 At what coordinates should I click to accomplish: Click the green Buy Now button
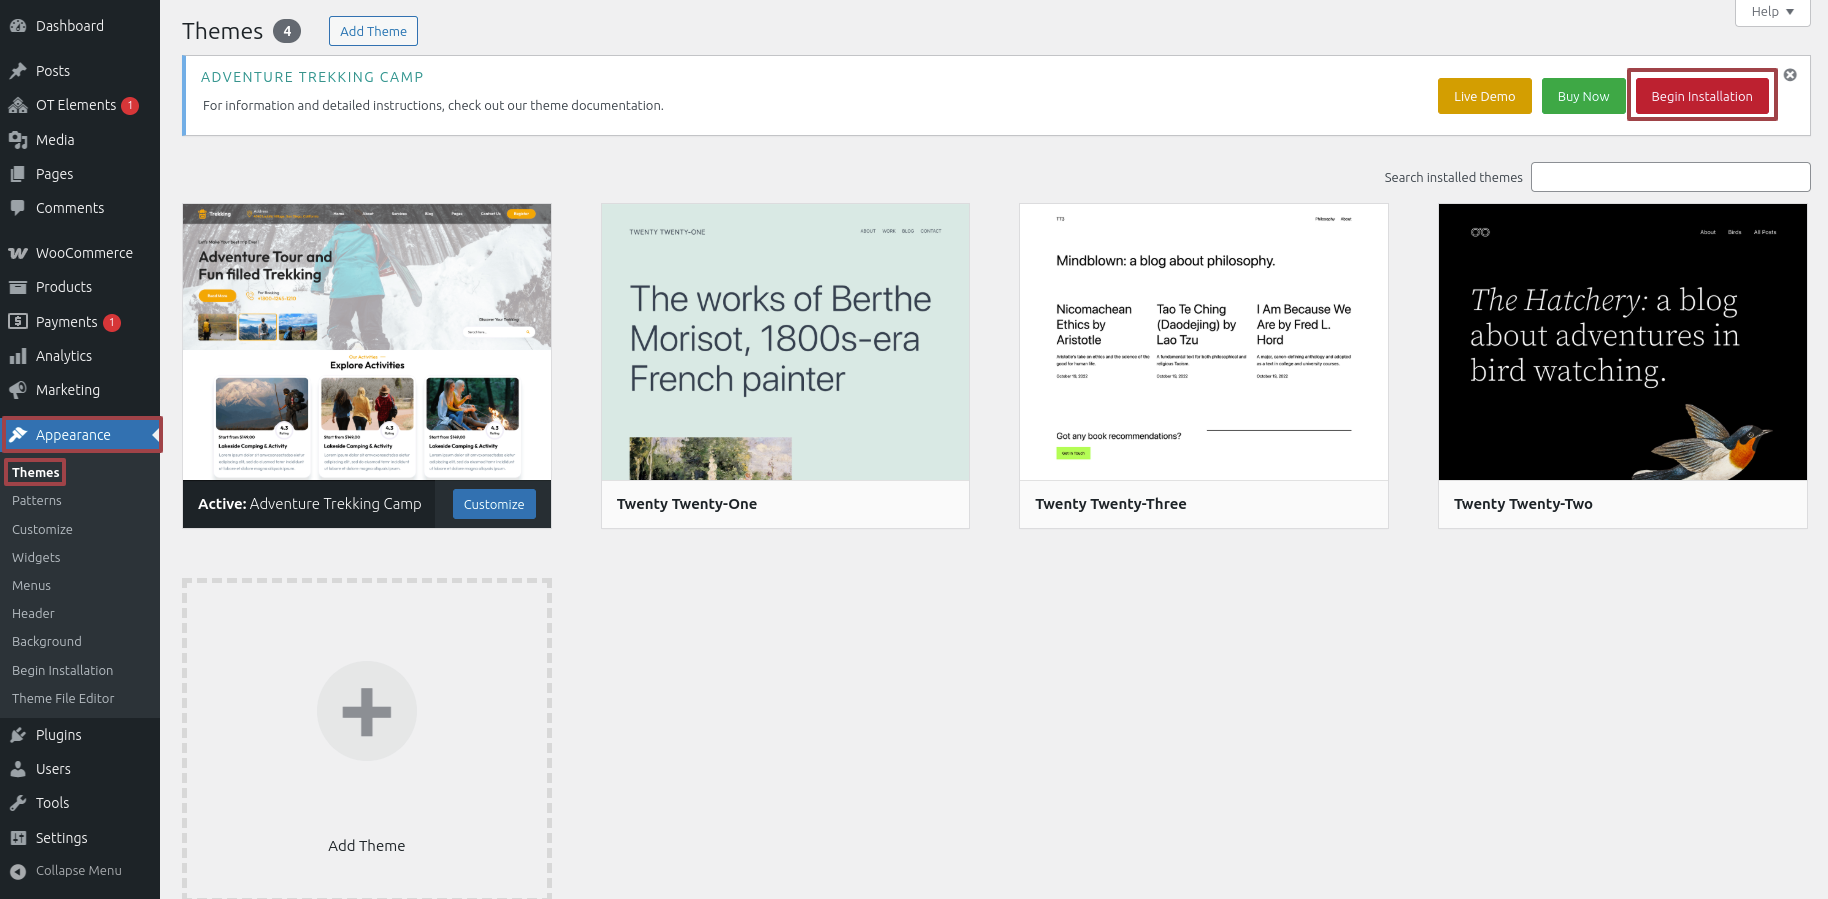point(1583,96)
